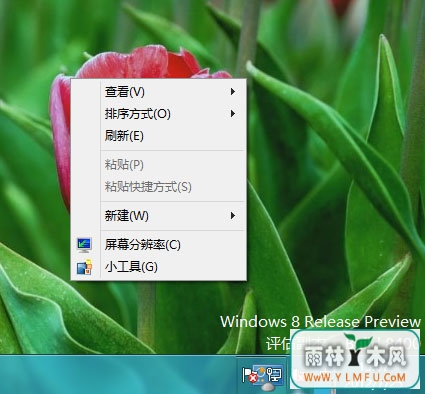425x394 pixels.
Task: Expand the 新建(W) submenu
Action: [x=159, y=216]
